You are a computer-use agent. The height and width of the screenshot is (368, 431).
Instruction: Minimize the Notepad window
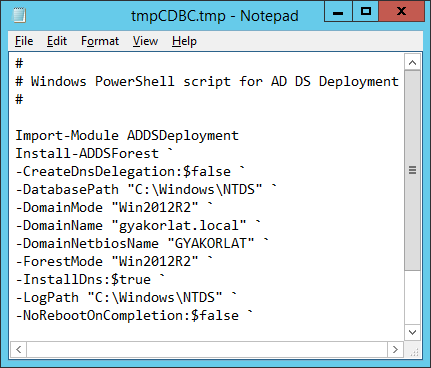338,12
